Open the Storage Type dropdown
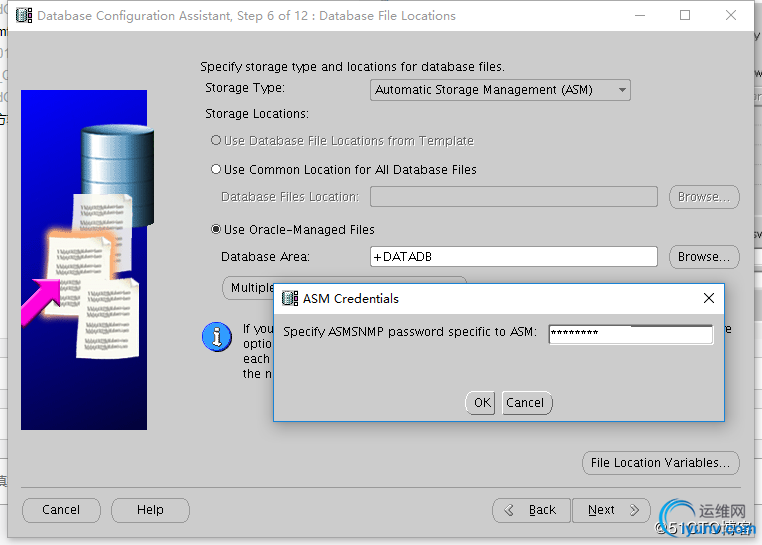The image size is (762, 545). tap(500, 90)
